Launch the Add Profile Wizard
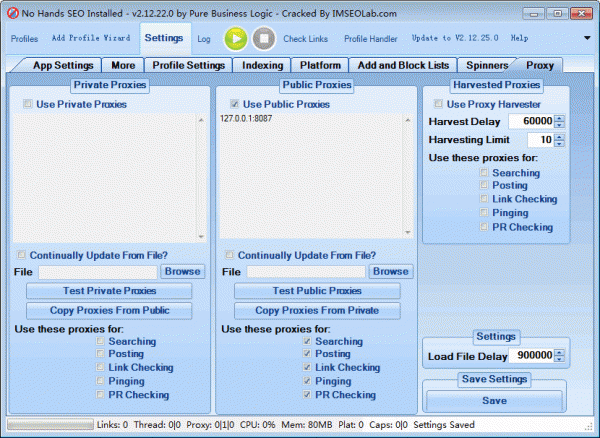 tap(91, 38)
